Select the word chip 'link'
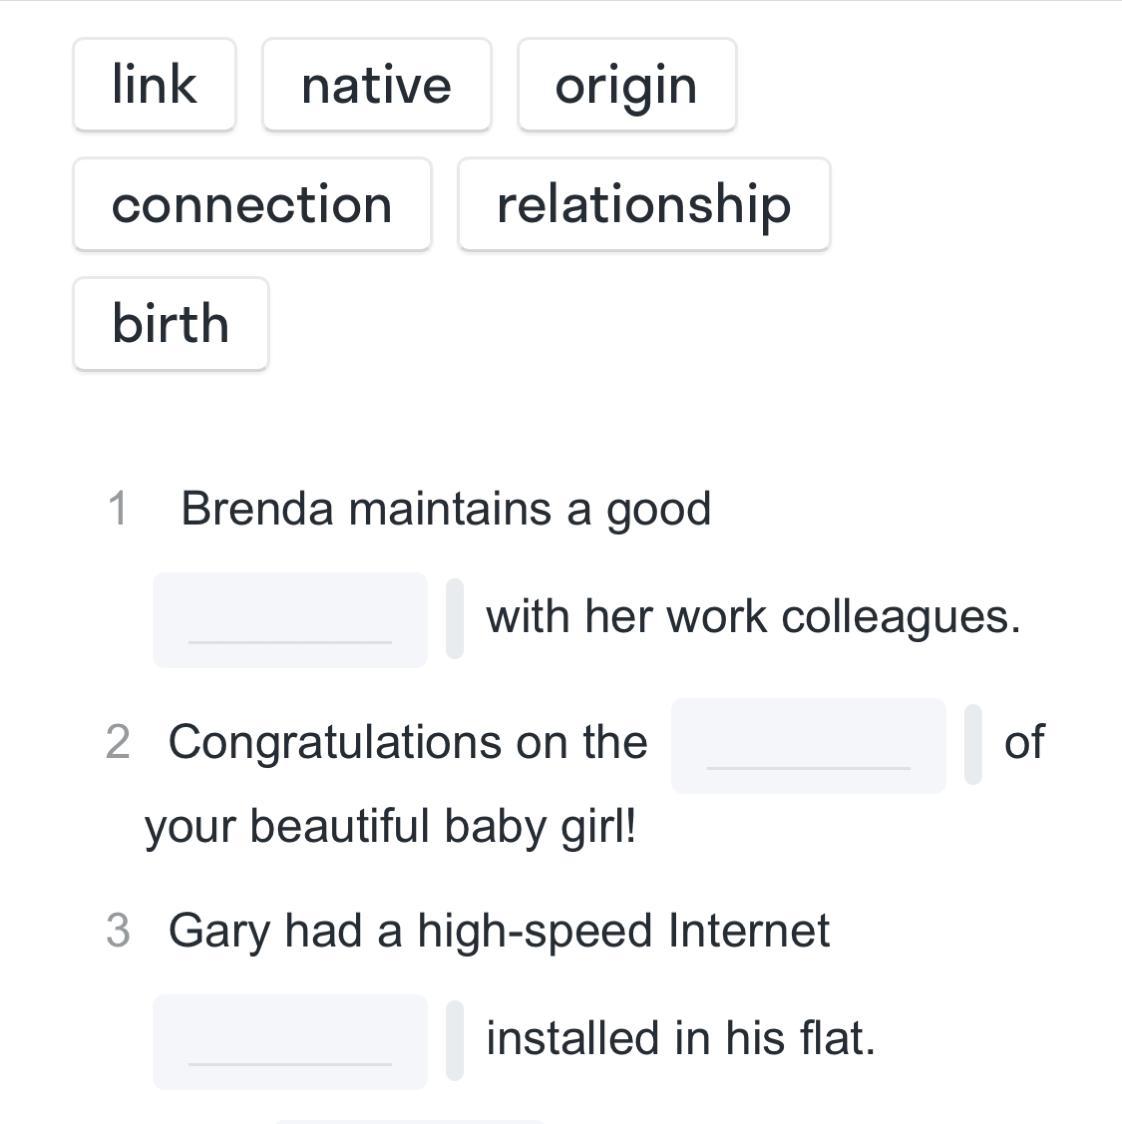Image resolution: width=1122 pixels, height=1124 pixels. pyautogui.click(x=154, y=85)
